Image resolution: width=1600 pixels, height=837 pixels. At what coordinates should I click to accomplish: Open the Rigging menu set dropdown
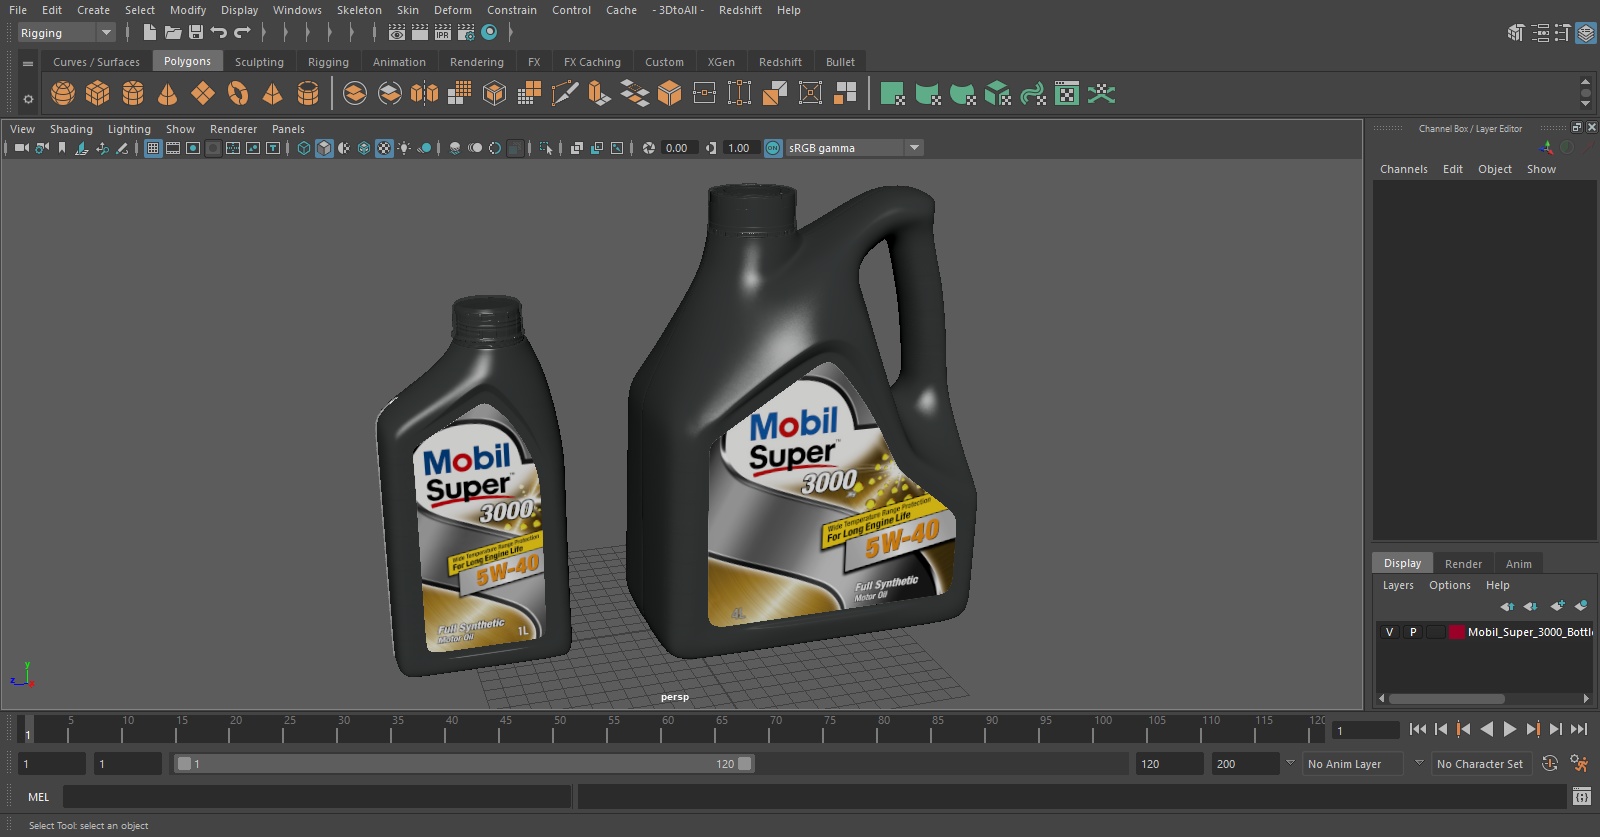tap(67, 33)
